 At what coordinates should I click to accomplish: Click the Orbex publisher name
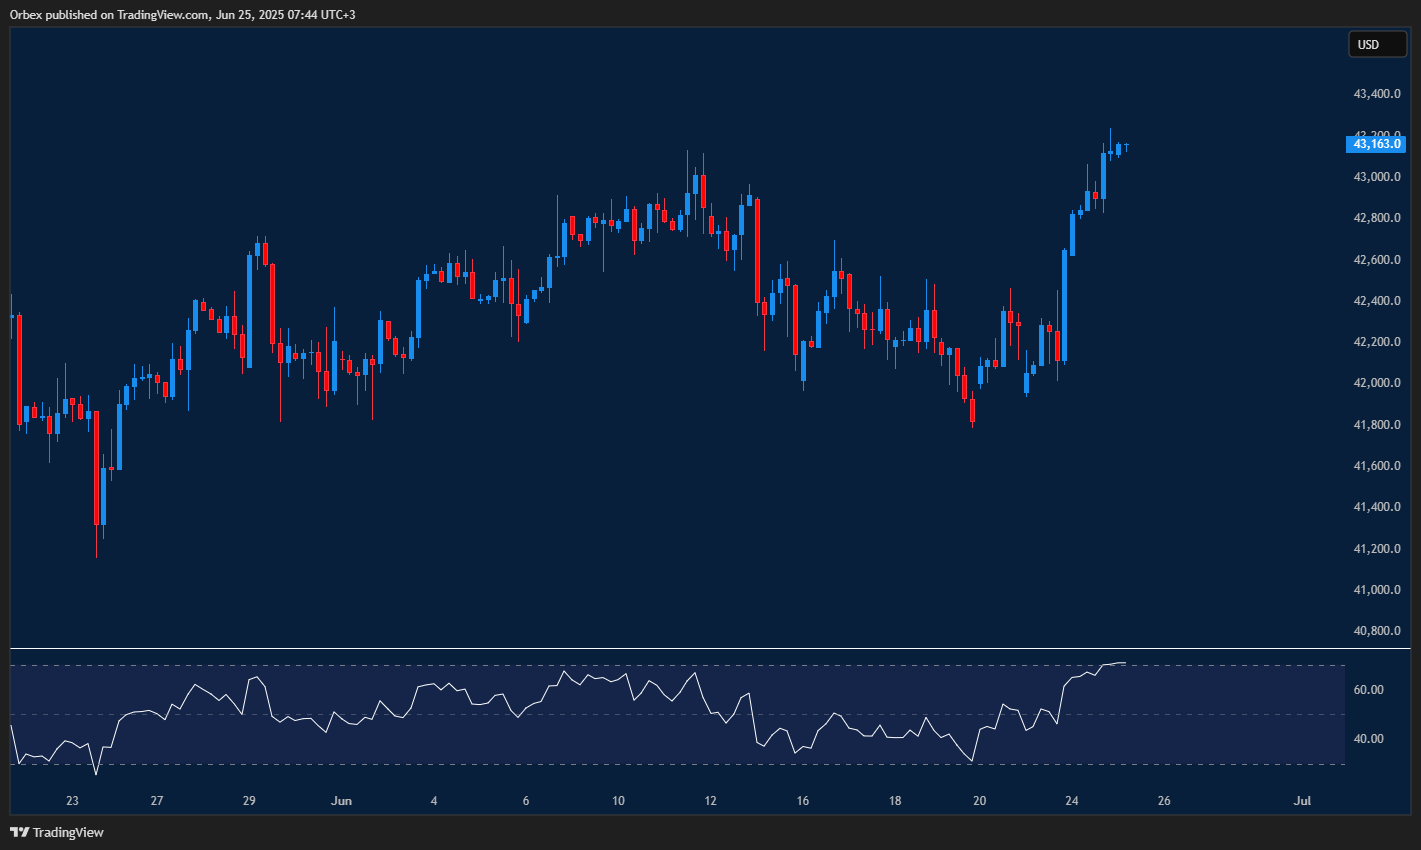25,15
